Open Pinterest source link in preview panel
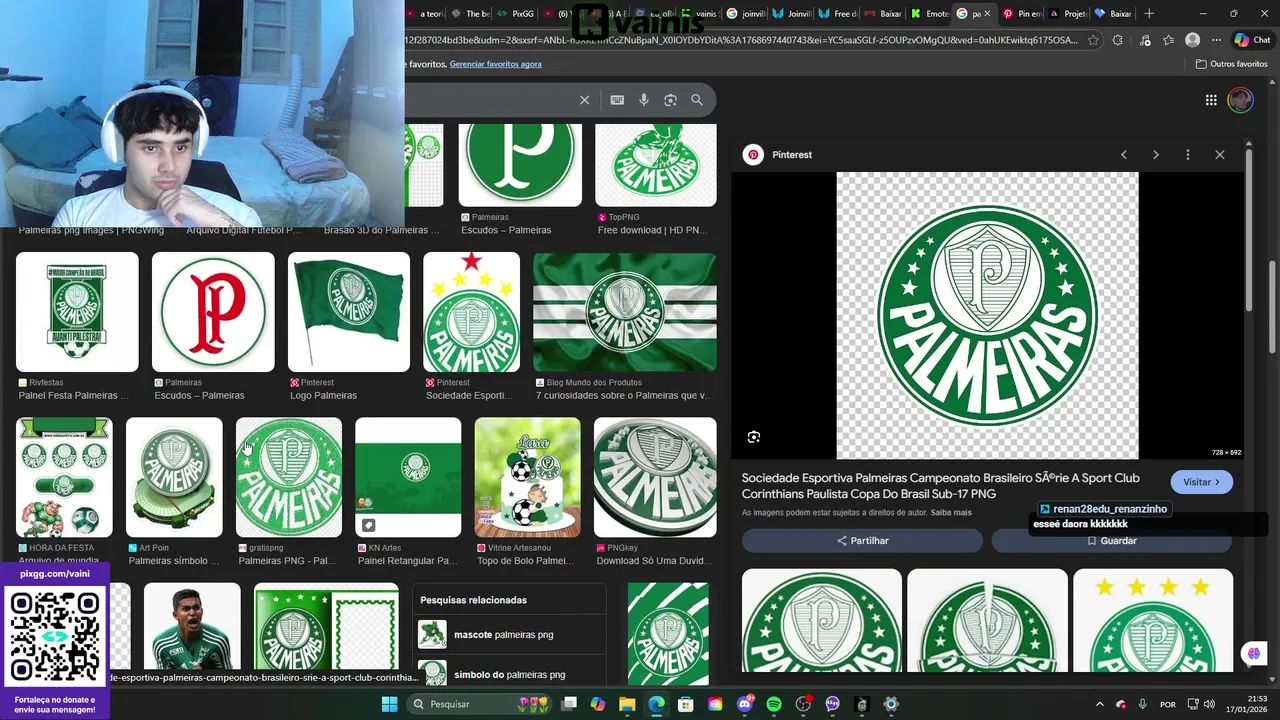This screenshot has width=1280, height=720. [x=778, y=155]
